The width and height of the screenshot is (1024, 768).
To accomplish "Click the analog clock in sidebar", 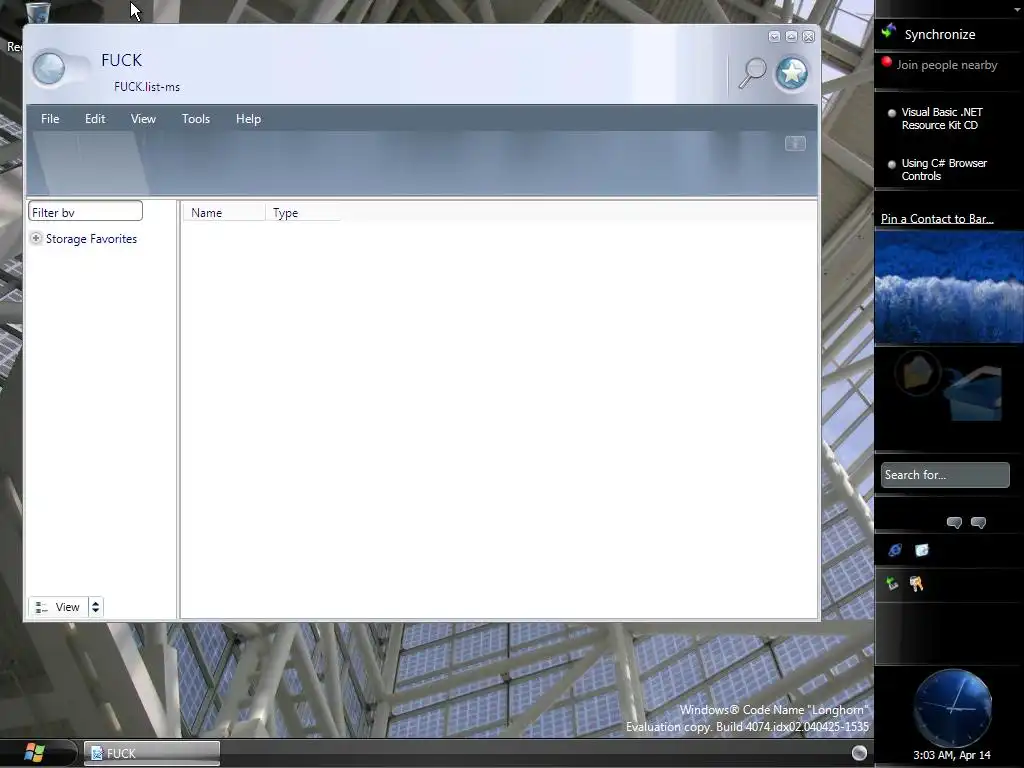I will click(952, 707).
